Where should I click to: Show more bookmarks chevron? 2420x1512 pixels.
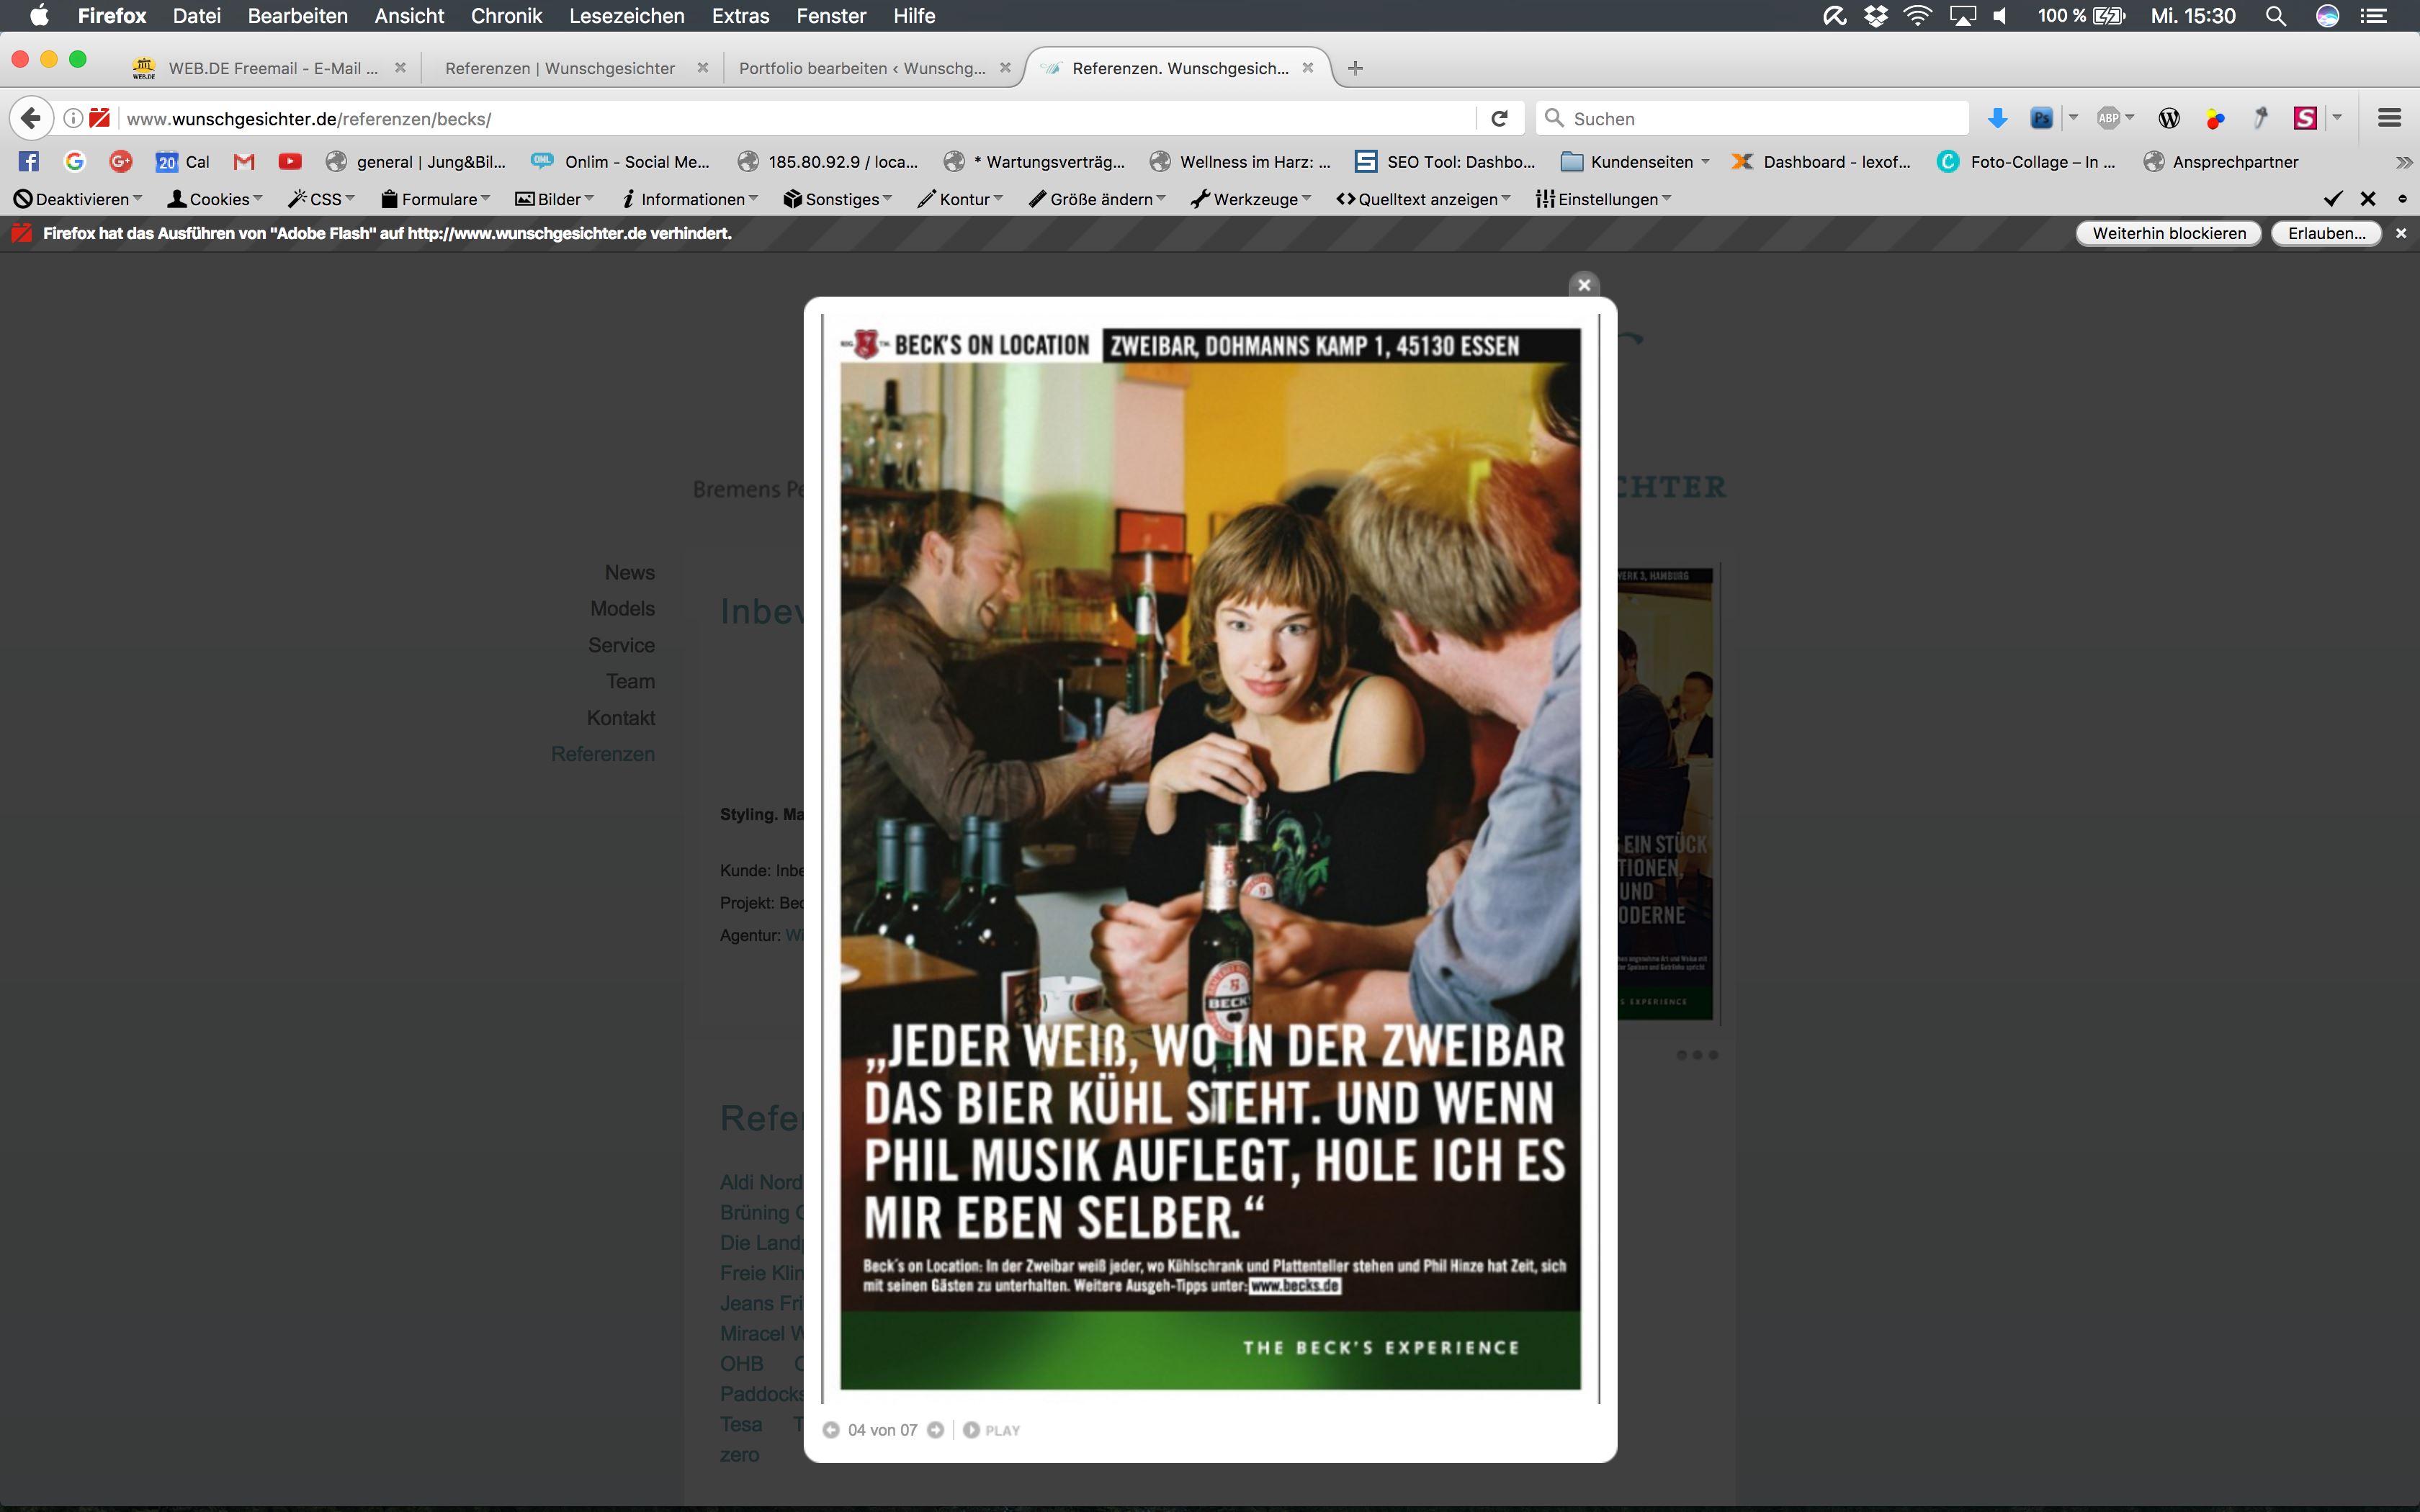pos(2404,162)
